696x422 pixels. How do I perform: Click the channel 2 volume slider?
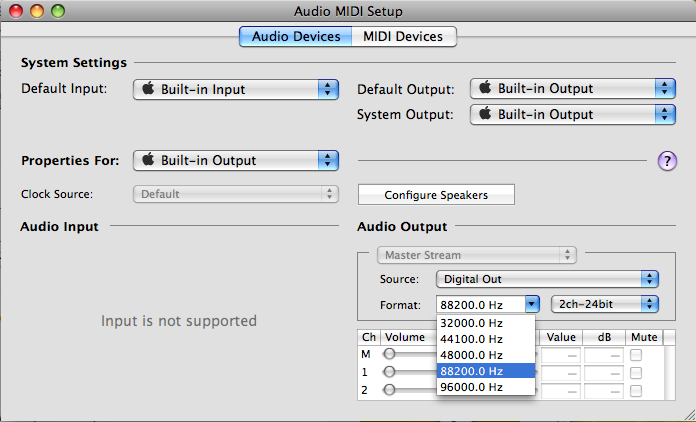tap(392, 389)
